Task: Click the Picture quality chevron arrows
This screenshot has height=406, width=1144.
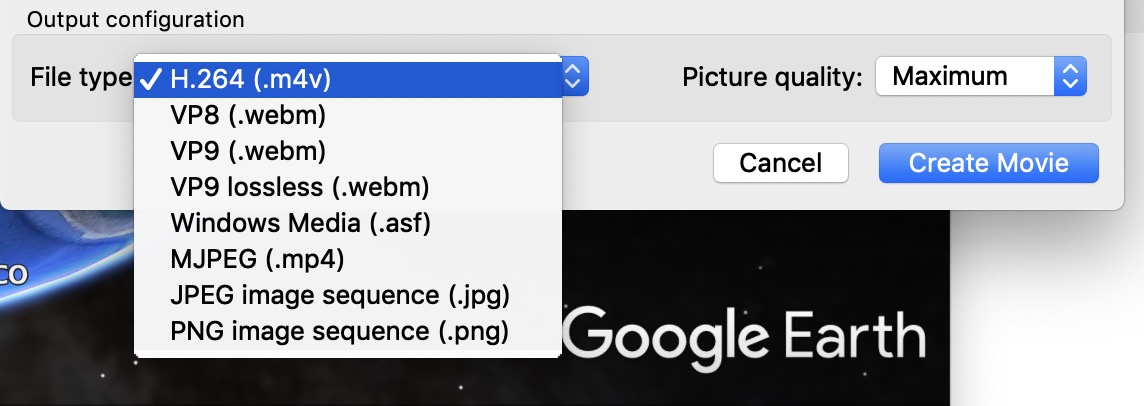Action: (1070, 76)
